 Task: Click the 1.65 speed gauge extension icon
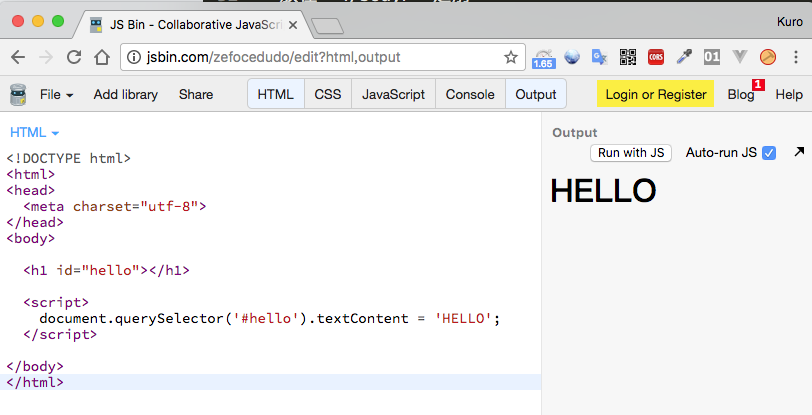[x=543, y=58]
